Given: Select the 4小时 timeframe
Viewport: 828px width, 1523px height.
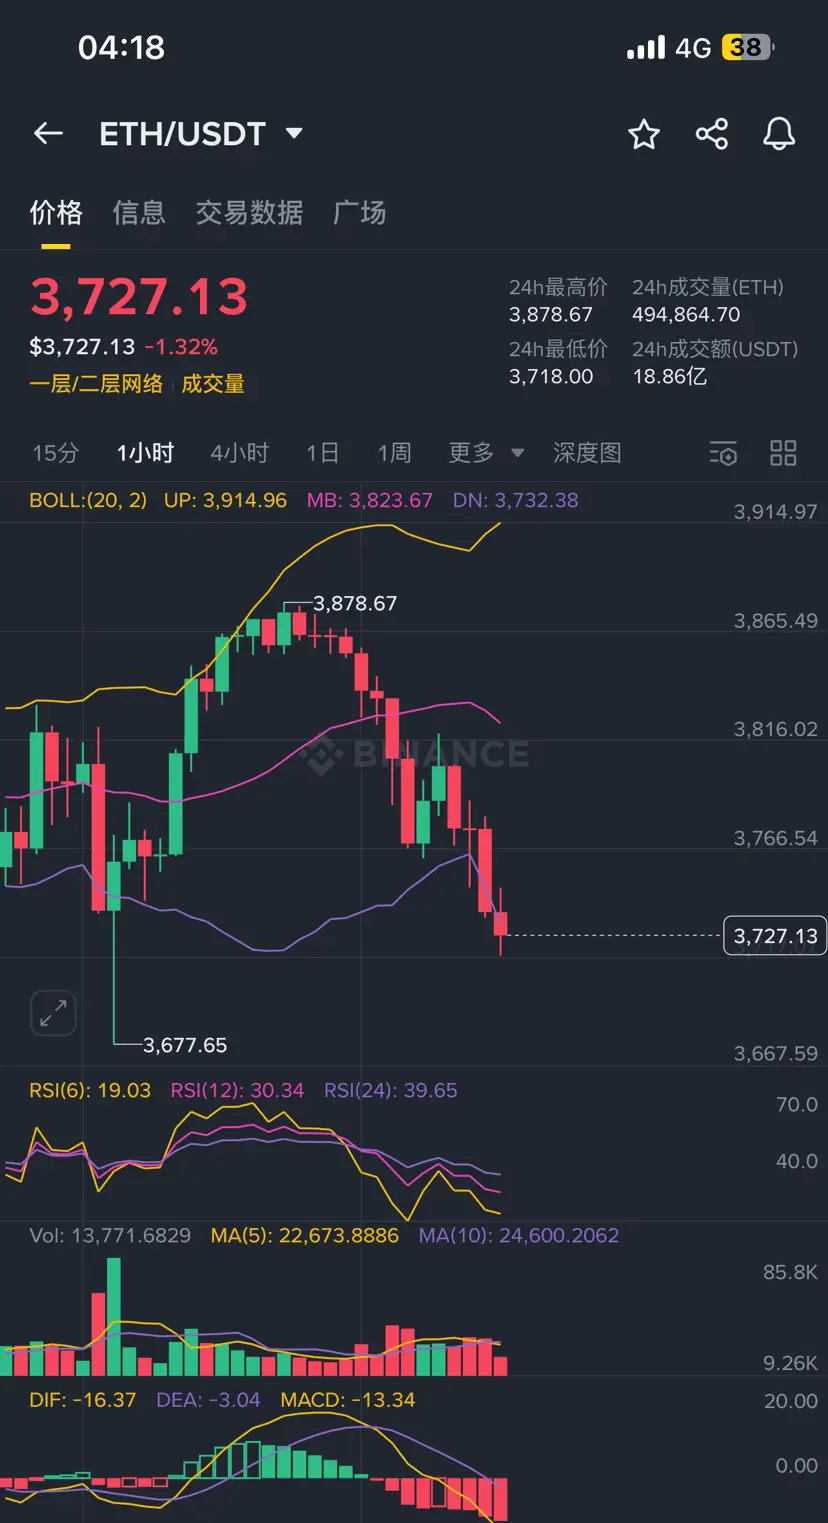Looking at the screenshot, I should coord(240,453).
